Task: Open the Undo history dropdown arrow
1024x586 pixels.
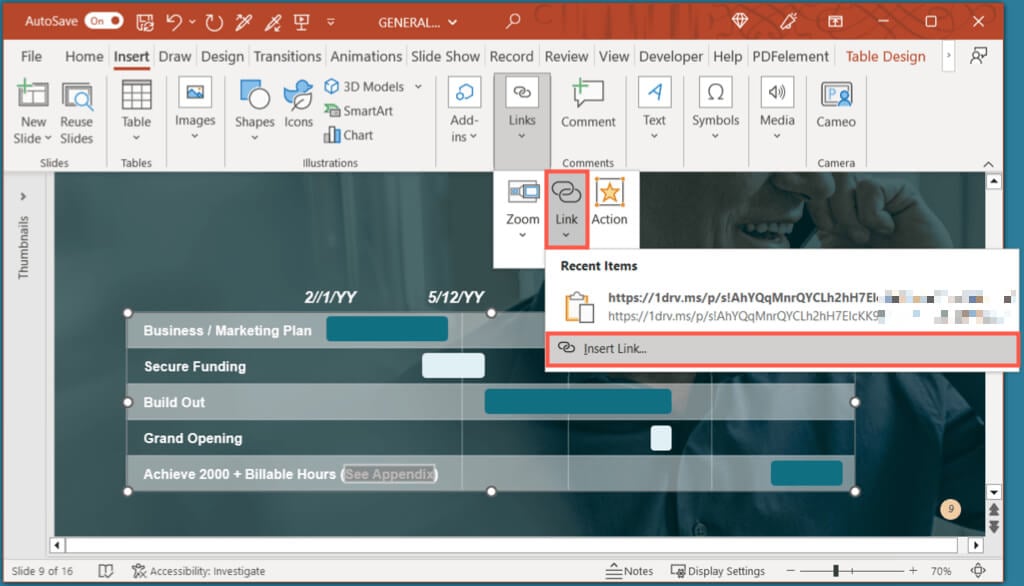Action: [x=192, y=22]
